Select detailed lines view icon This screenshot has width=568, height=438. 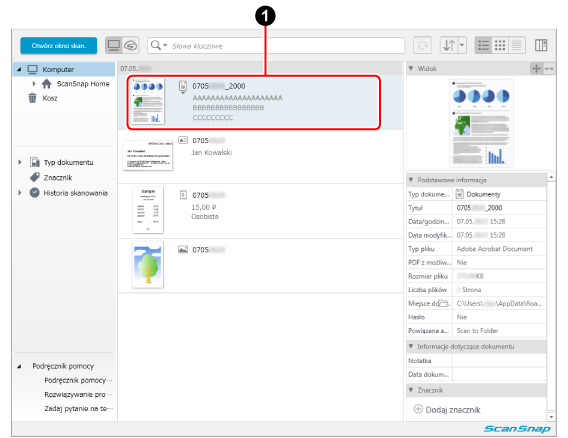pyautogui.click(x=517, y=46)
